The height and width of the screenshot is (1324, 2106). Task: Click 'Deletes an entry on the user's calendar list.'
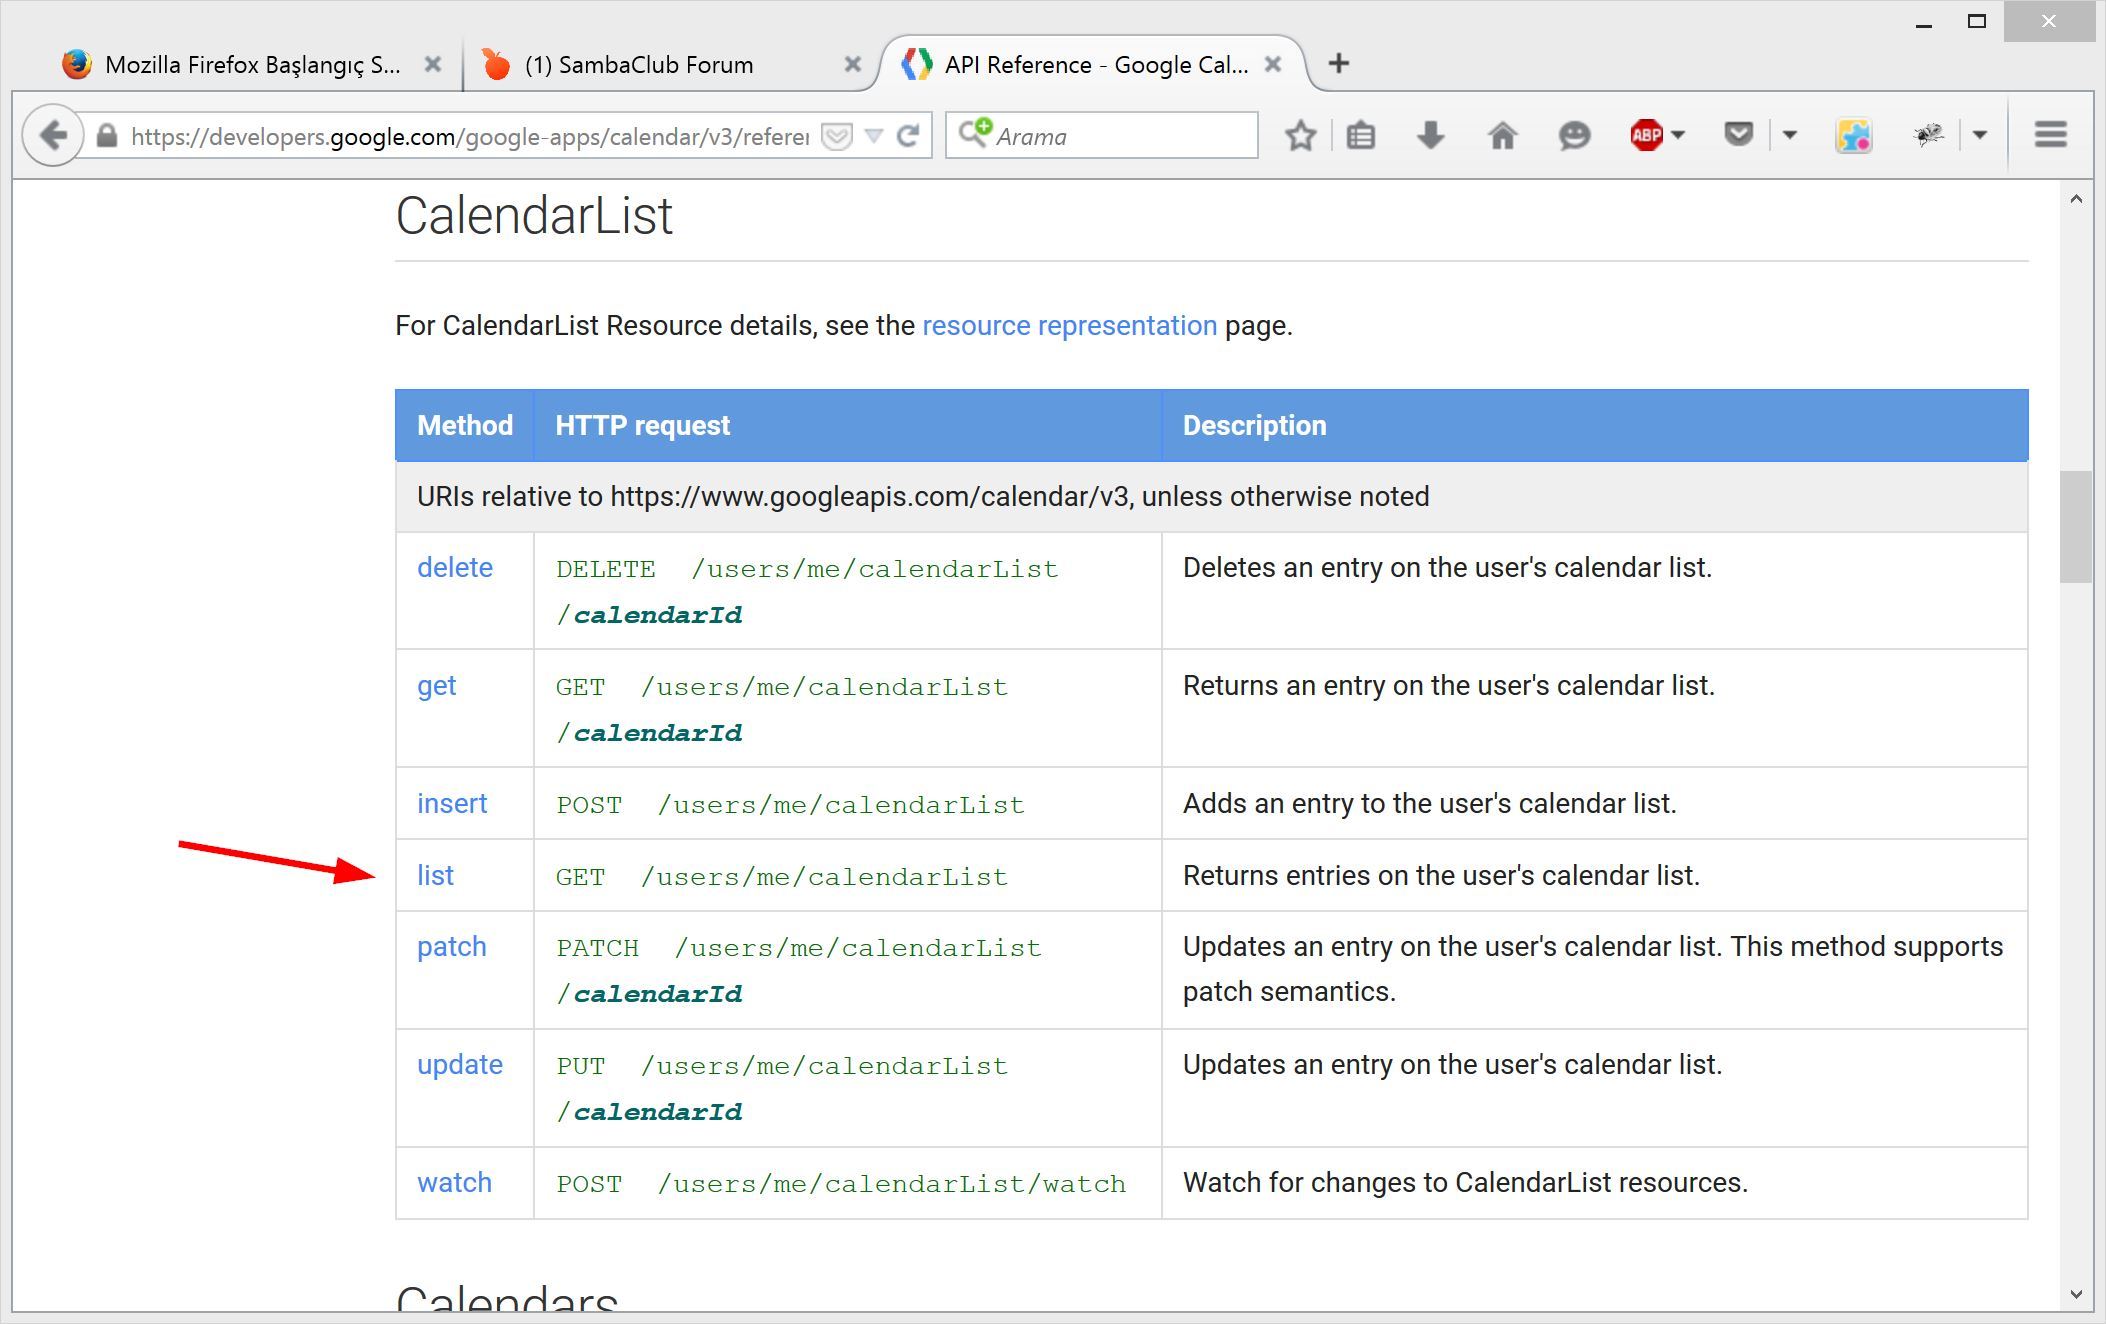click(x=1447, y=568)
